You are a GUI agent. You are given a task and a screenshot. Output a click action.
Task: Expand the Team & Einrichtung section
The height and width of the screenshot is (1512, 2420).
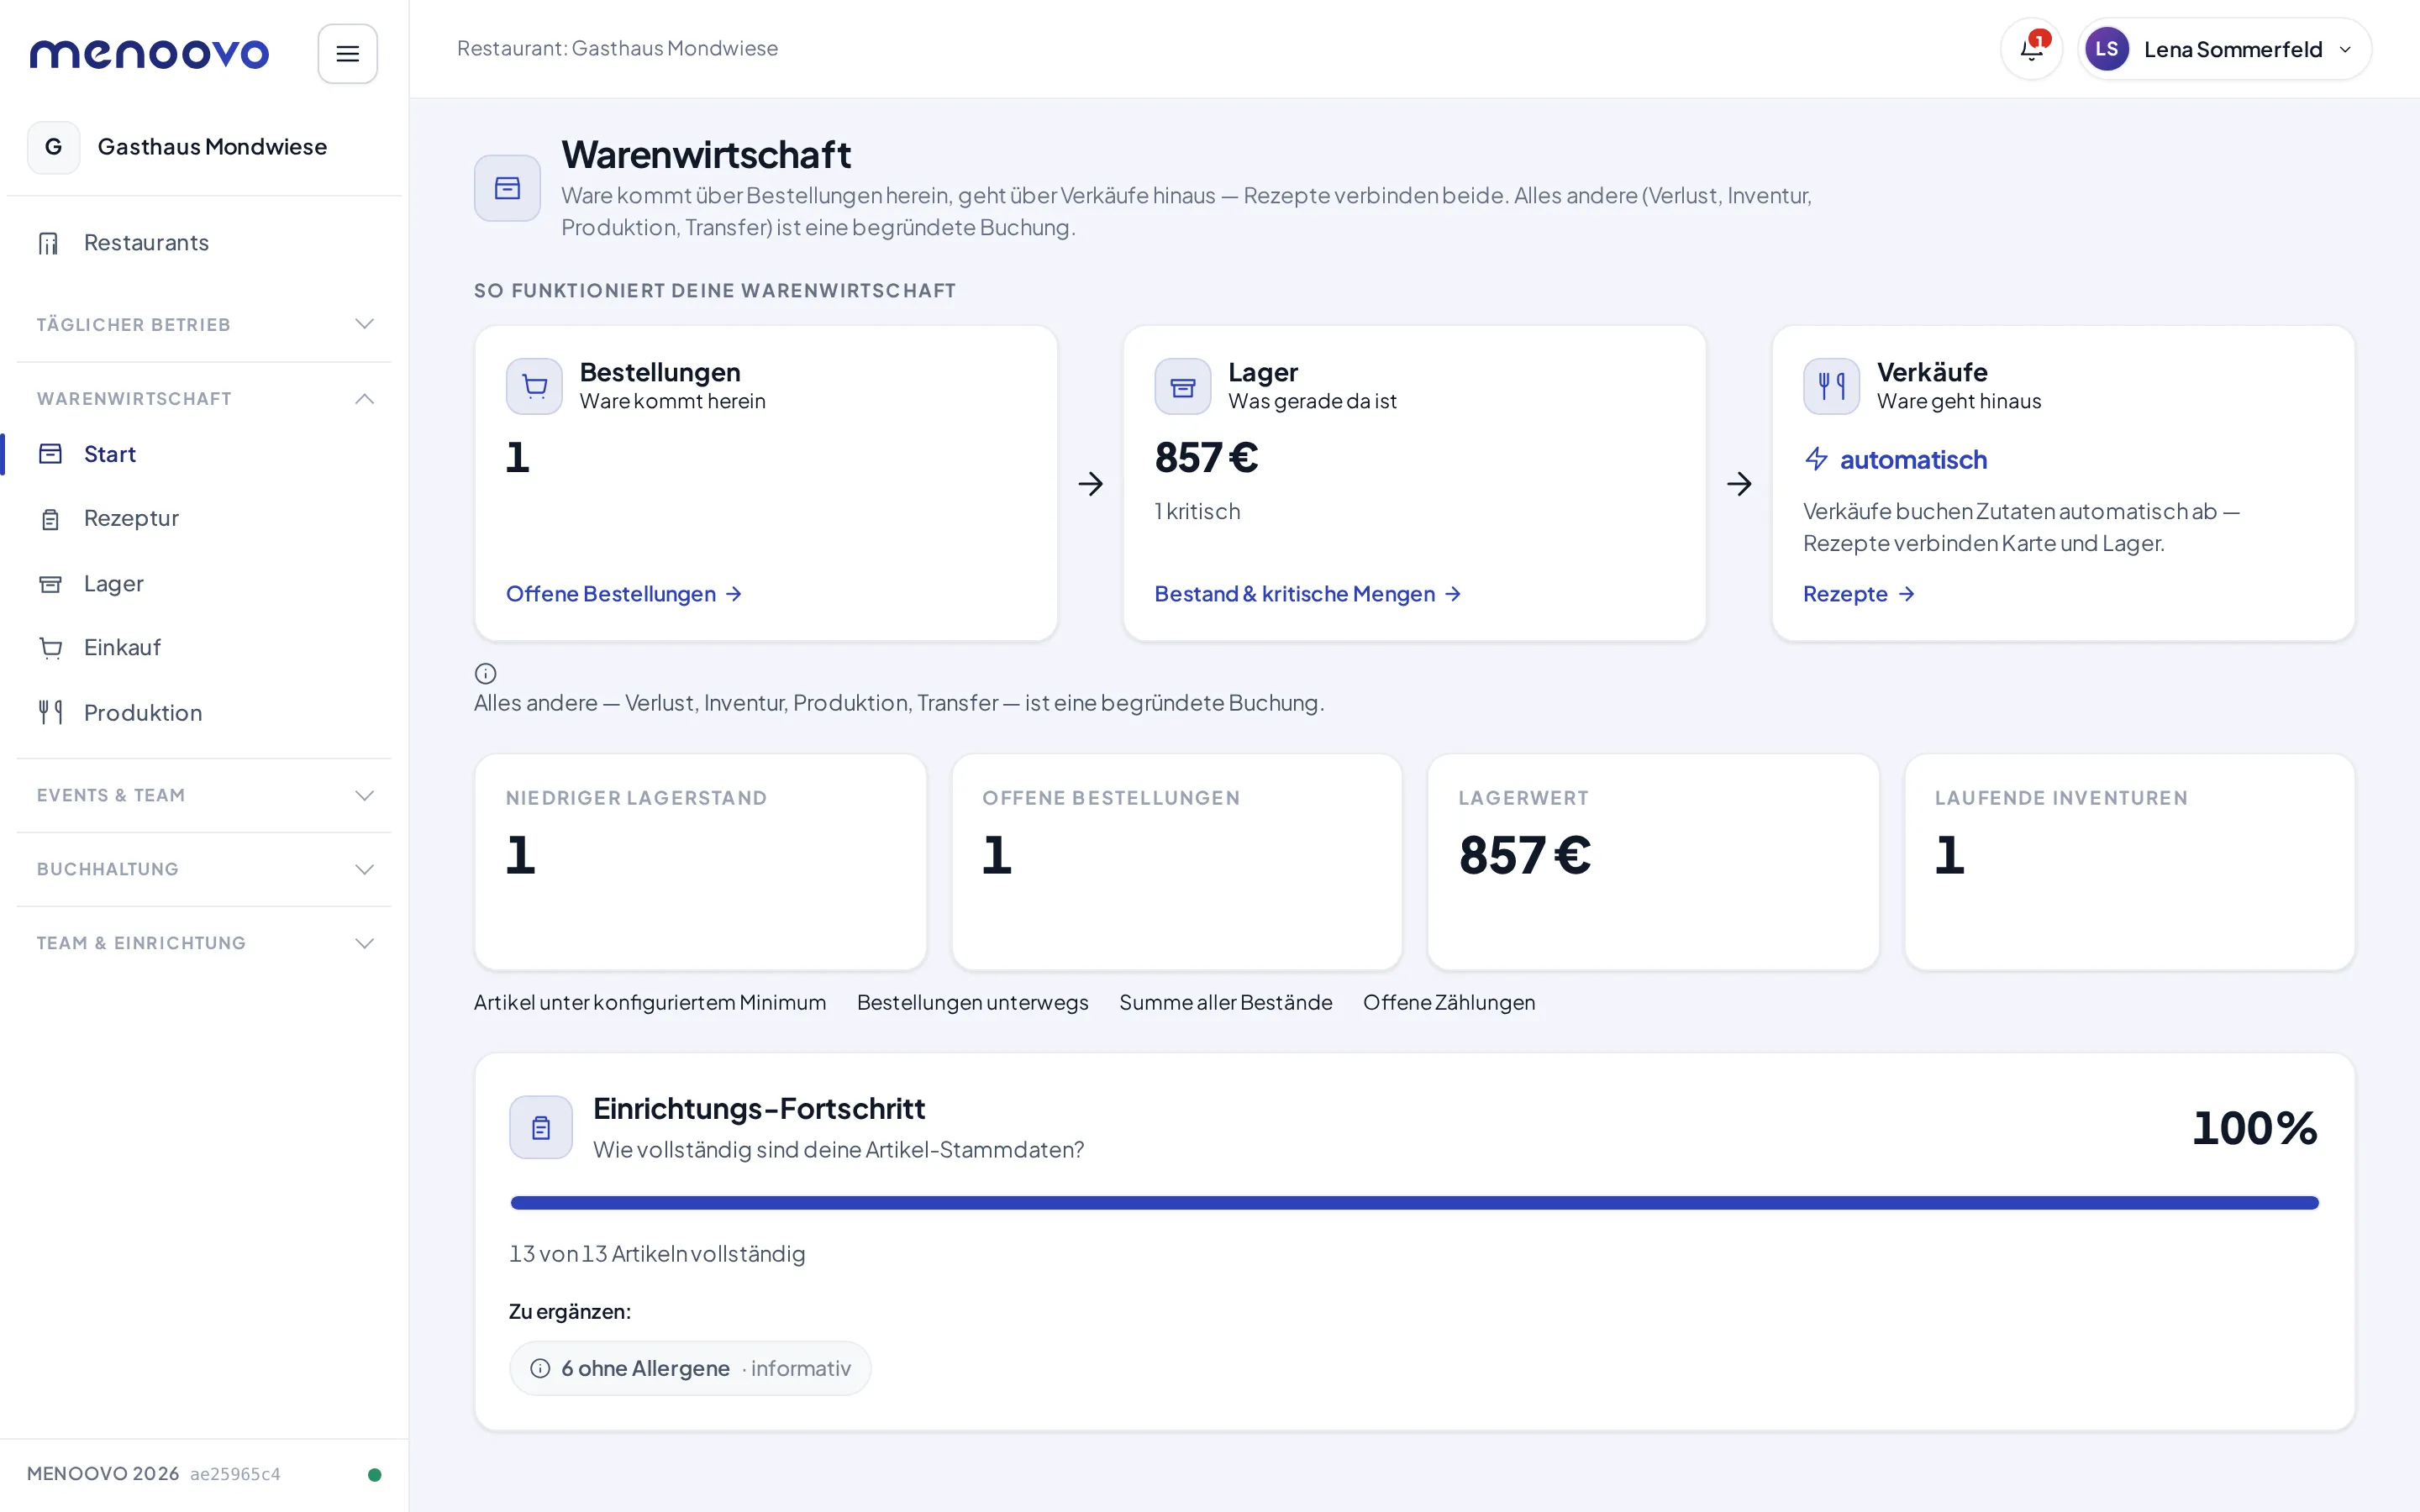[204, 943]
